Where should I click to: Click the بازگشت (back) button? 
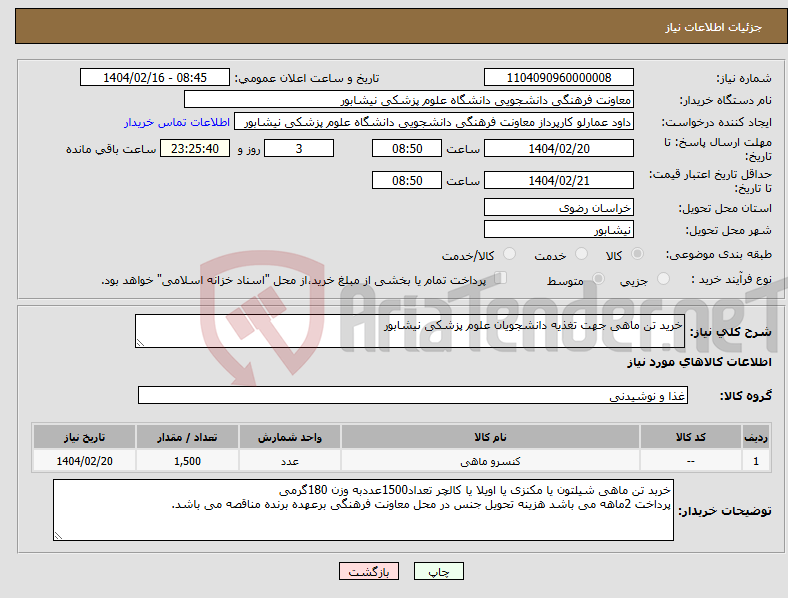pos(369,571)
